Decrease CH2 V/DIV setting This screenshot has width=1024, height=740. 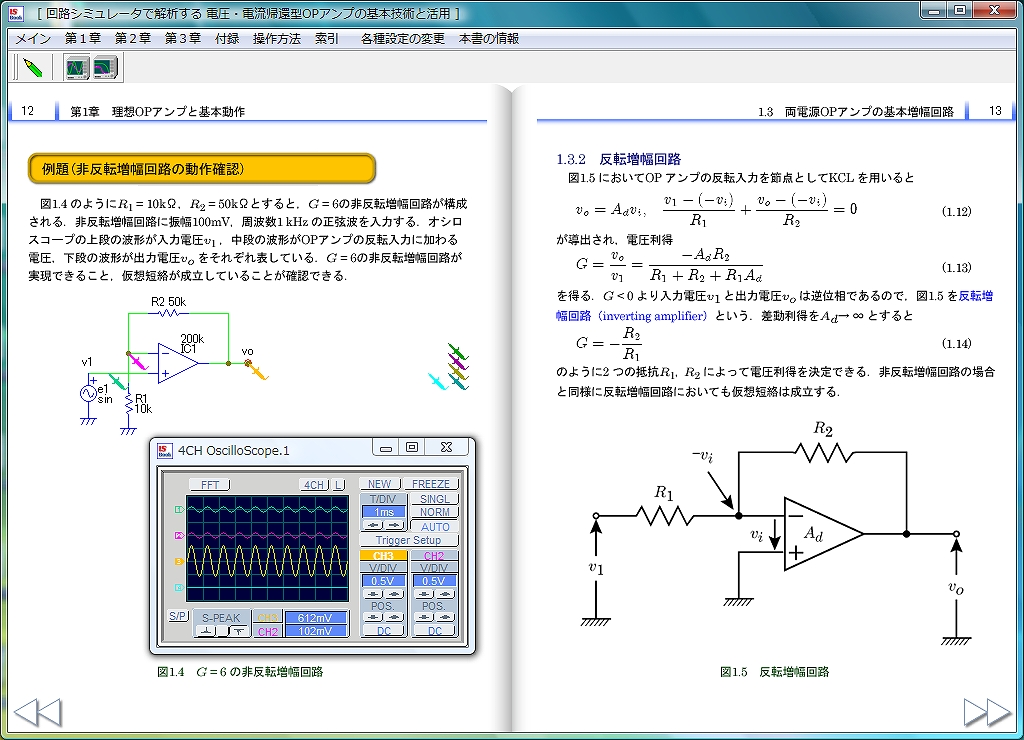[x=424, y=594]
